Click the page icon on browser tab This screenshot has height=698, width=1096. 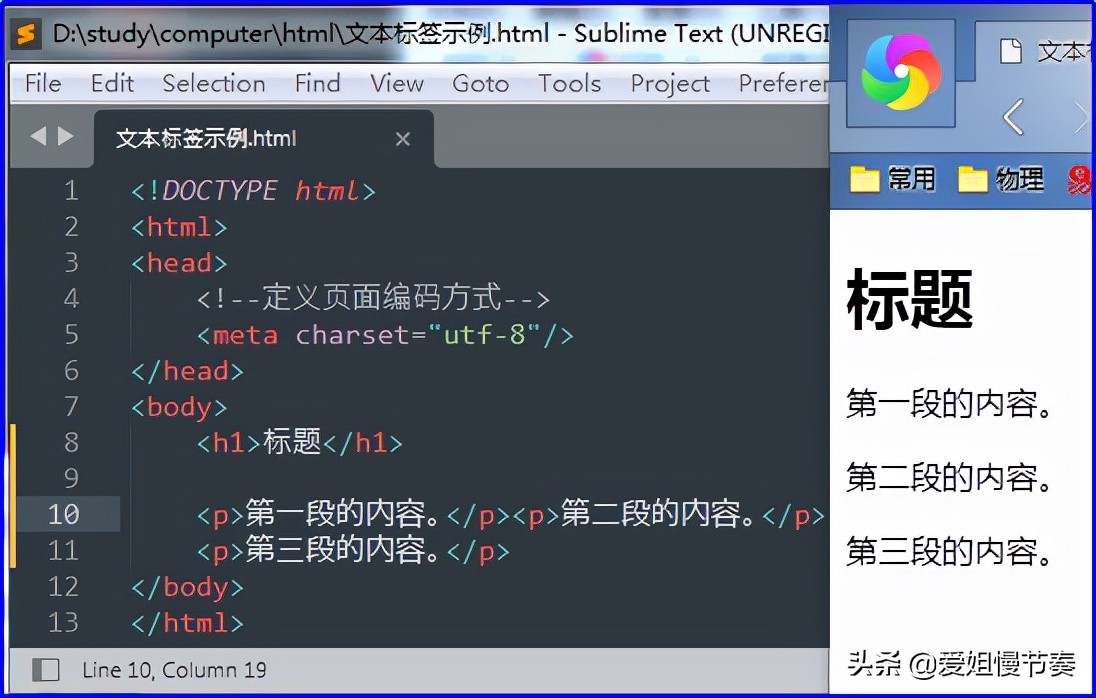[1011, 51]
